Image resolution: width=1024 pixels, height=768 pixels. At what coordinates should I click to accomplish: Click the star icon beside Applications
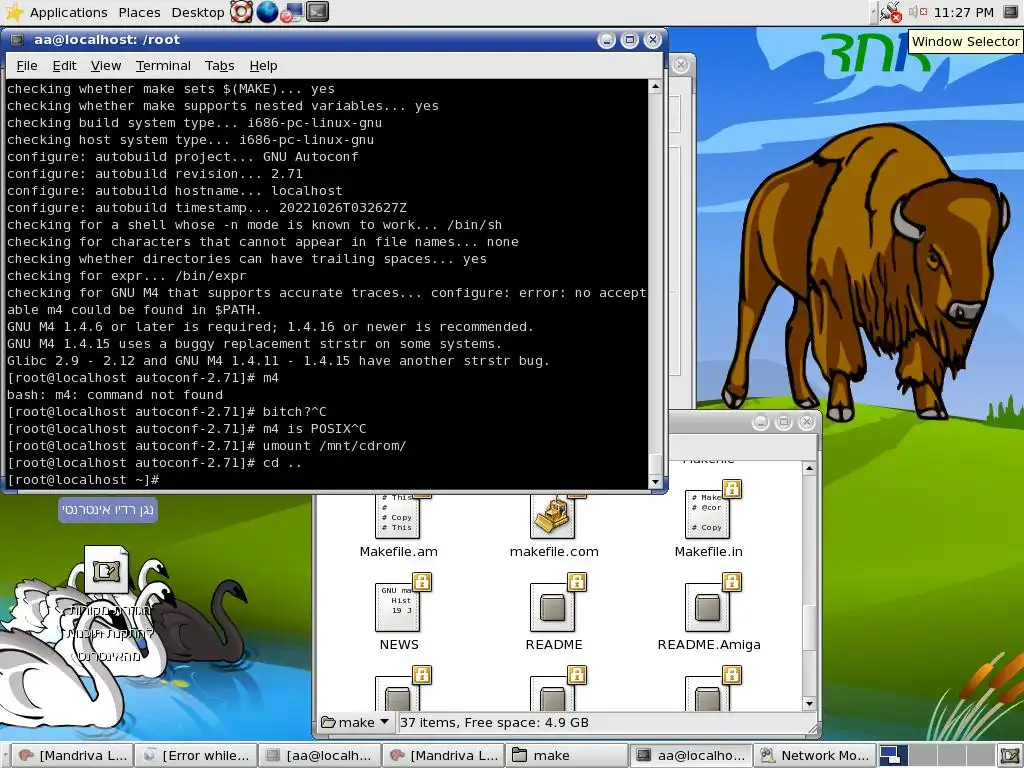[x=14, y=12]
